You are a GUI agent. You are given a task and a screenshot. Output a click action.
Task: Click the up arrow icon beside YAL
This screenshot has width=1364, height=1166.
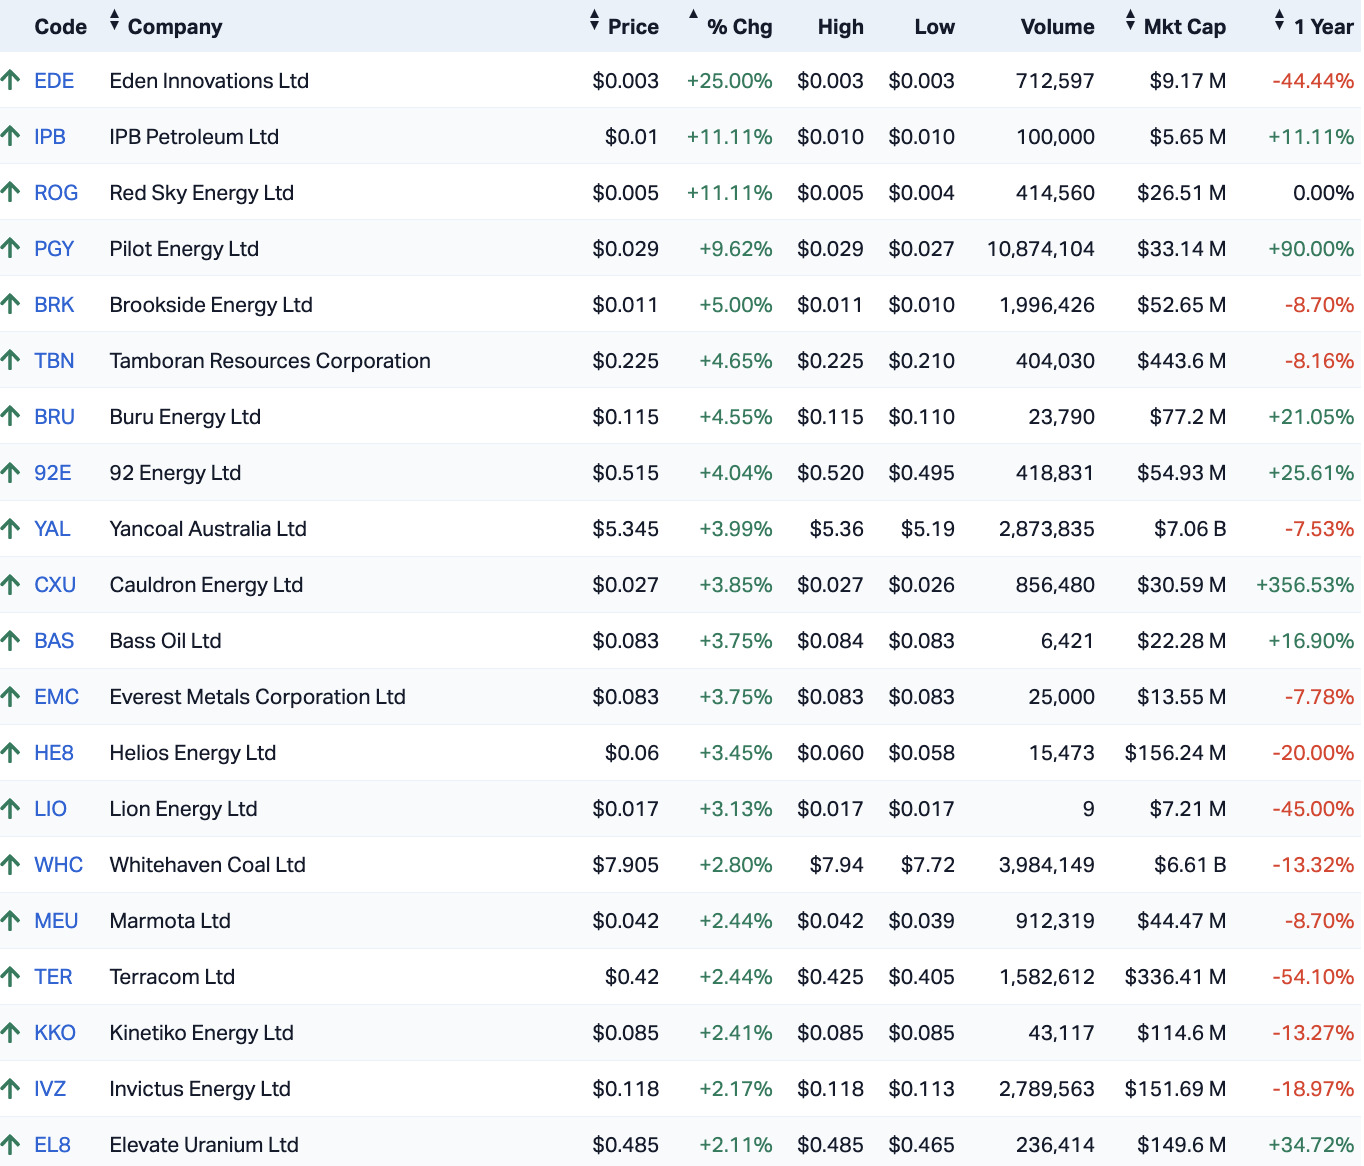pos(10,528)
